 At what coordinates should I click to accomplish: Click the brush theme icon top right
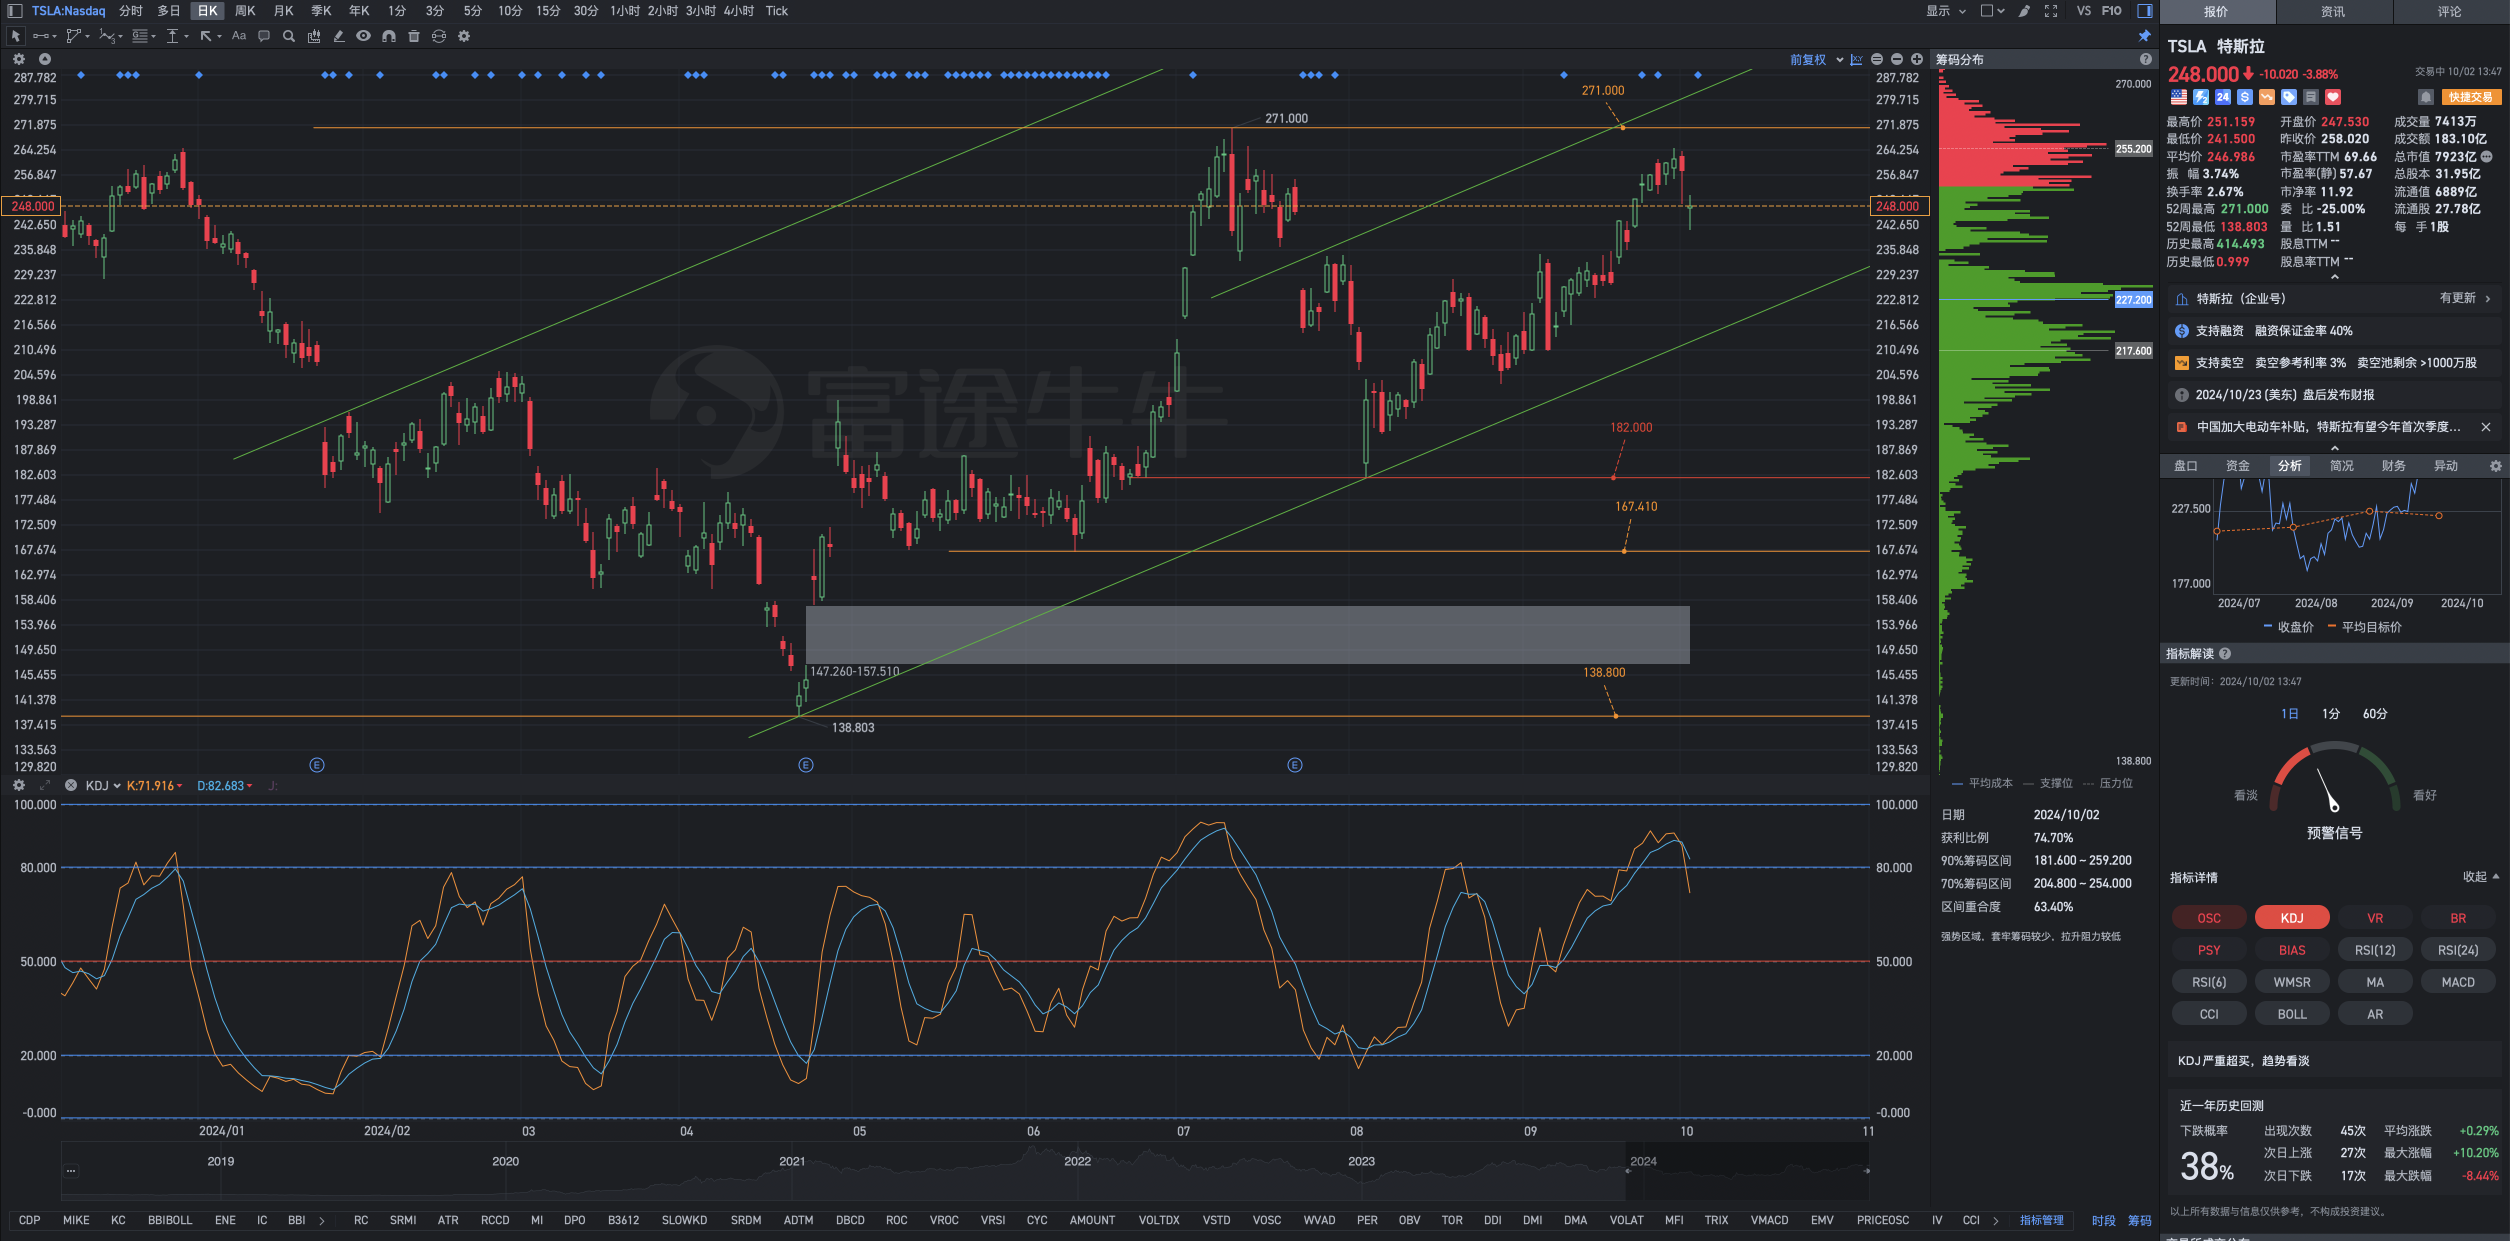pyautogui.click(x=2024, y=11)
